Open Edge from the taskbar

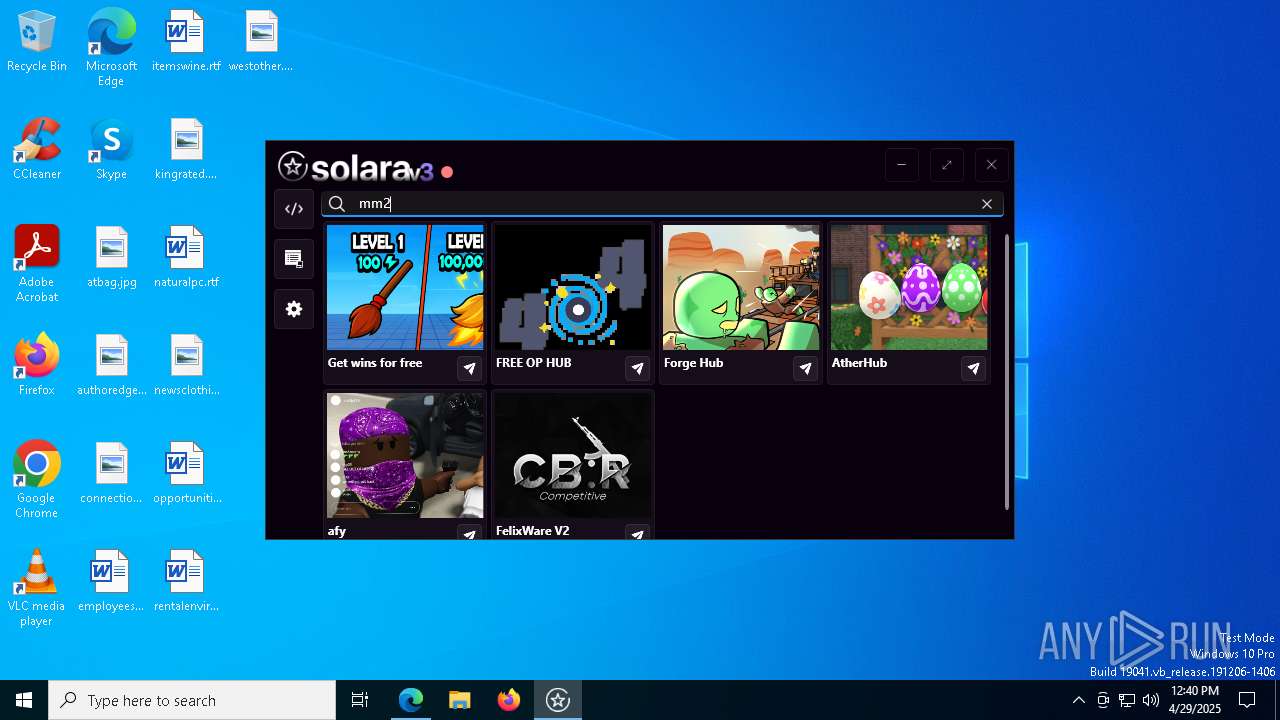pyautogui.click(x=411, y=700)
